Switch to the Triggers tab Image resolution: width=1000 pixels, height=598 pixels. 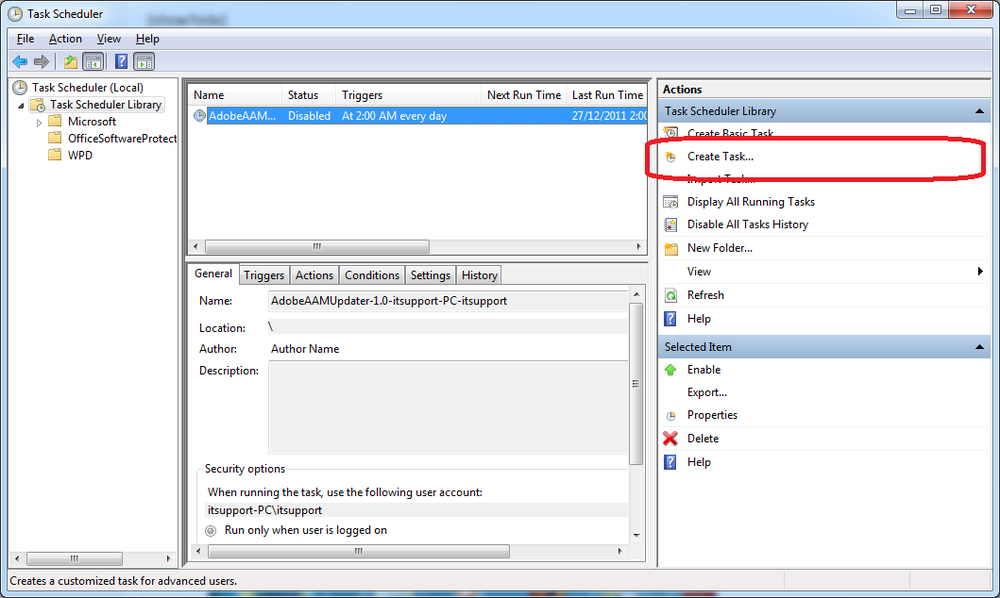point(263,274)
